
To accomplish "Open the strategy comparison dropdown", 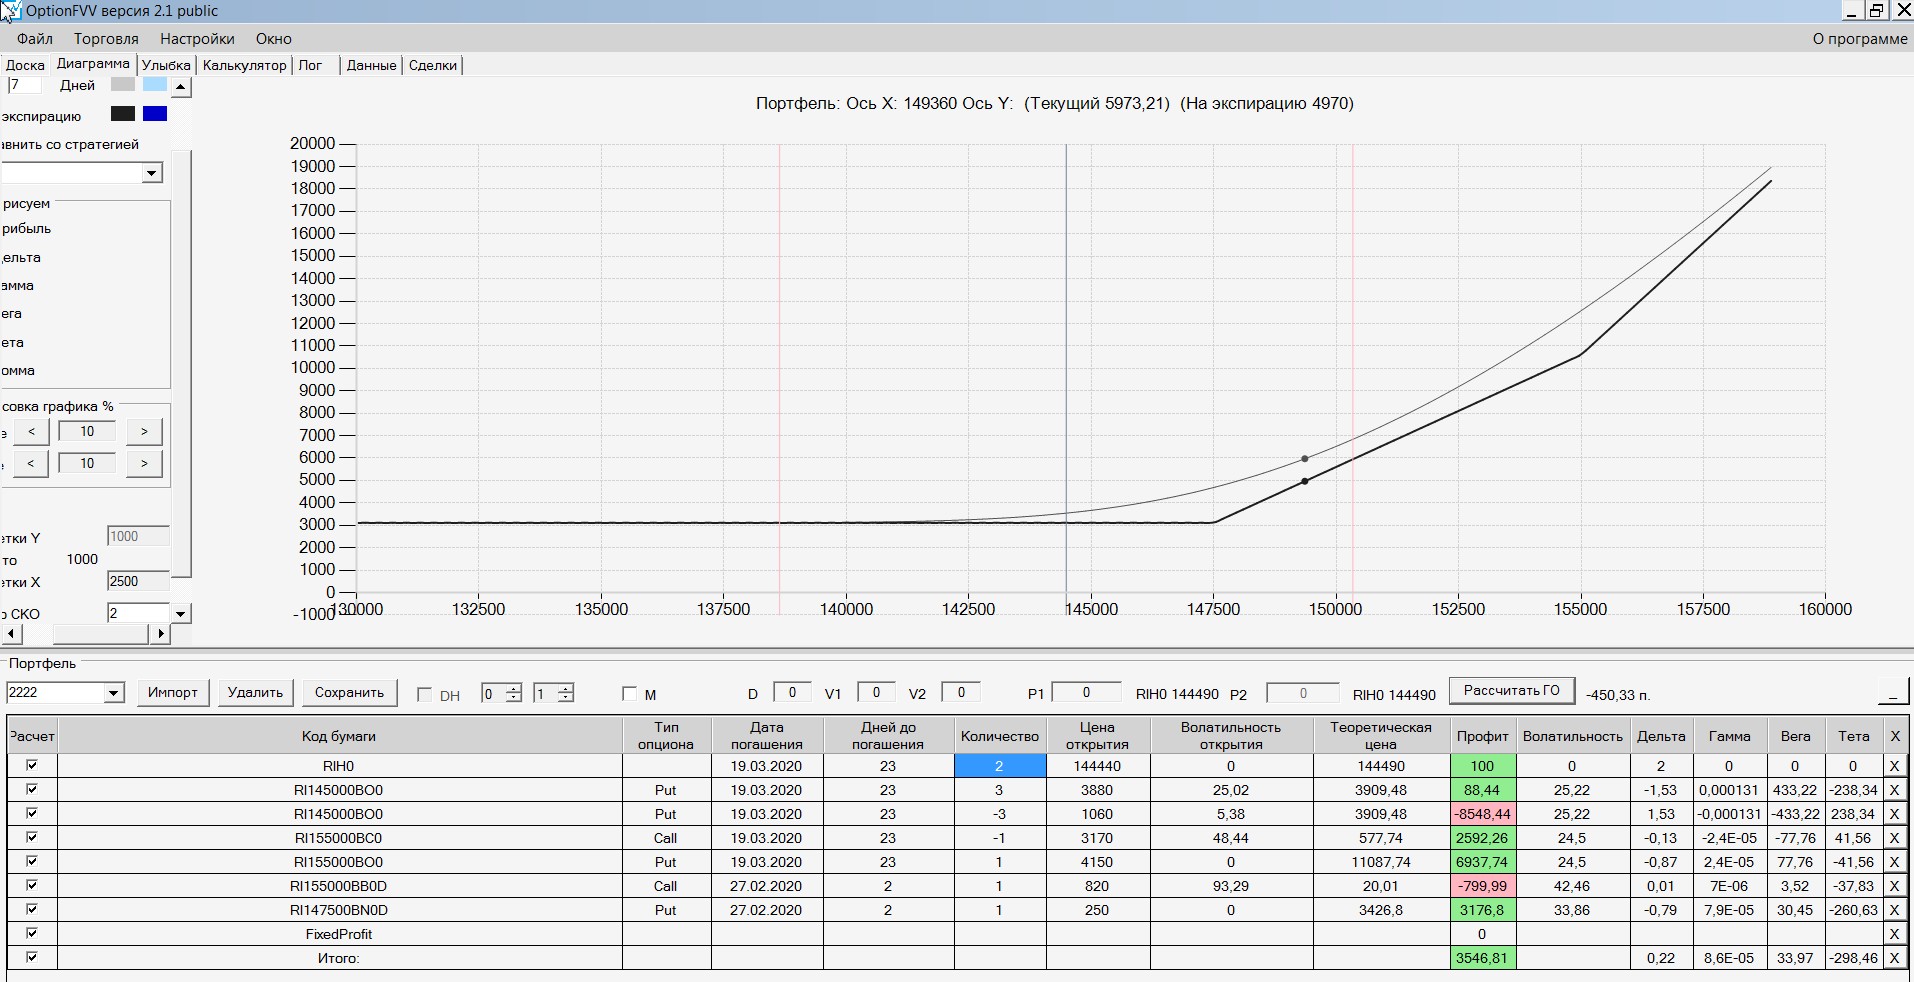I will [151, 173].
